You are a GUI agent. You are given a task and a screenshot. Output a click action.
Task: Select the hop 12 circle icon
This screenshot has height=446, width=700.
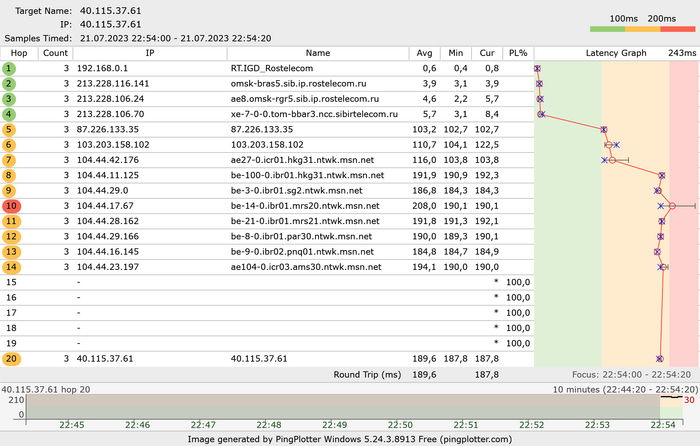(9, 236)
